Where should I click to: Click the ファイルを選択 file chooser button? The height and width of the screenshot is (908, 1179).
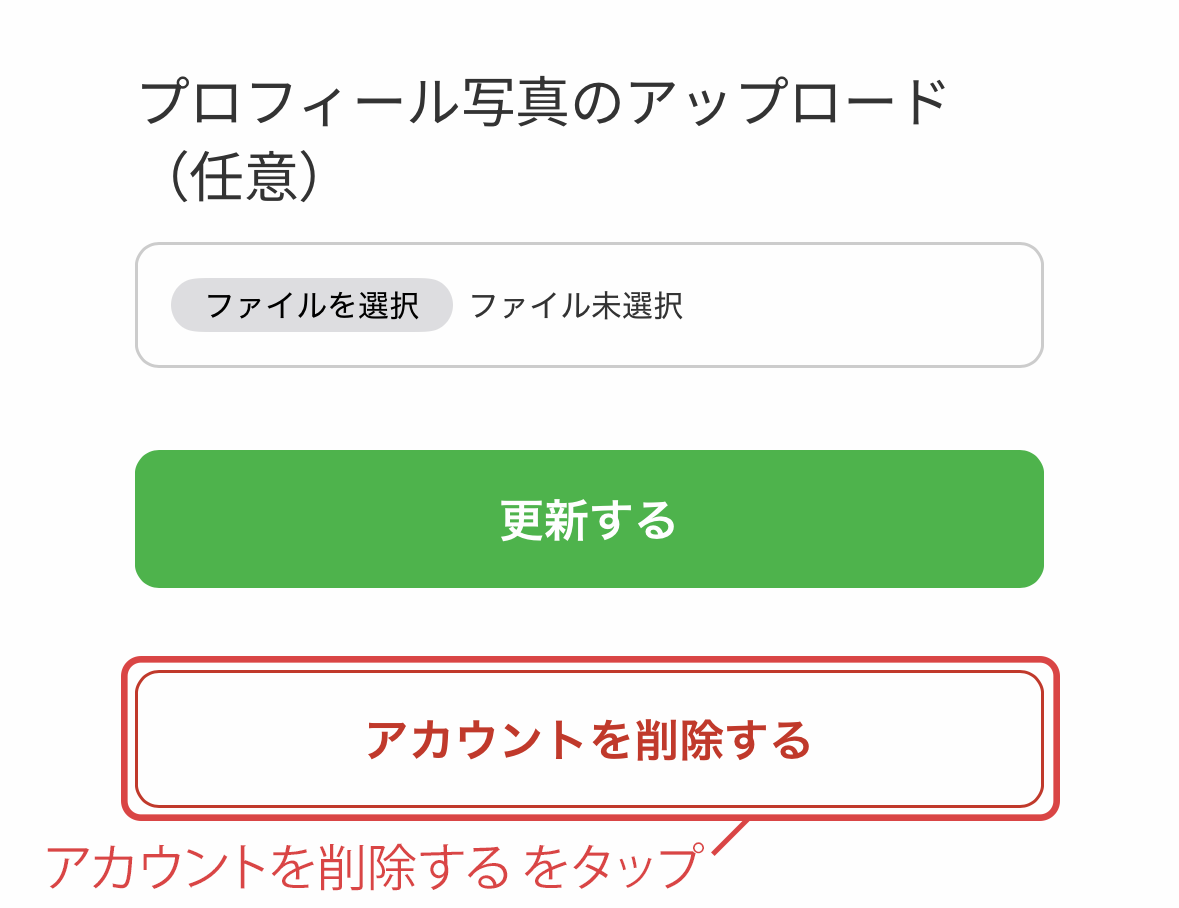pos(312,305)
